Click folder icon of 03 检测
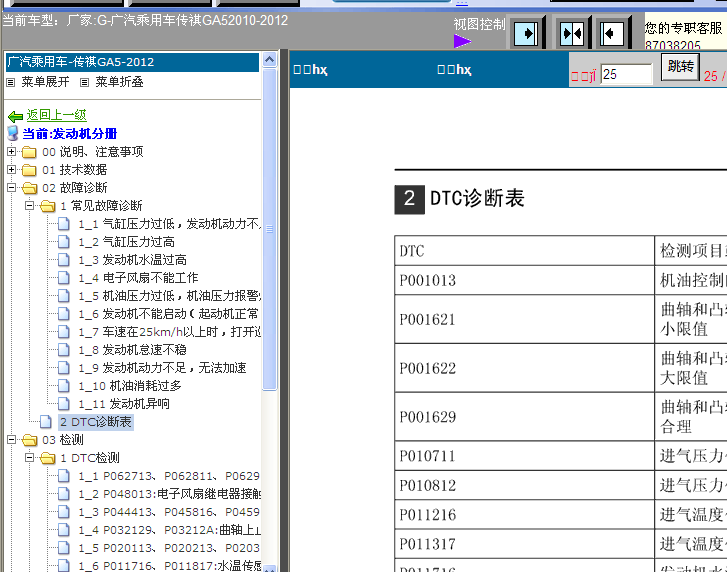The height and width of the screenshot is (572, 727). pos(30,440)
